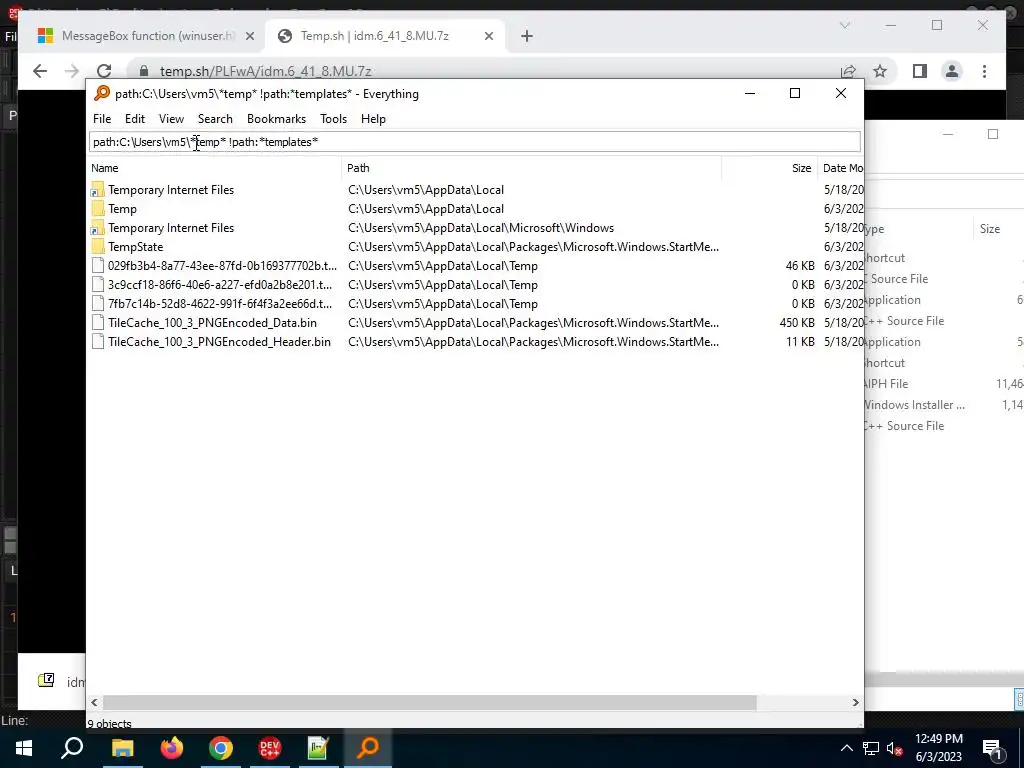Open File Explorer from taskbar
This screenshot has height=768, width=1024.
click(x=122, y=748)
